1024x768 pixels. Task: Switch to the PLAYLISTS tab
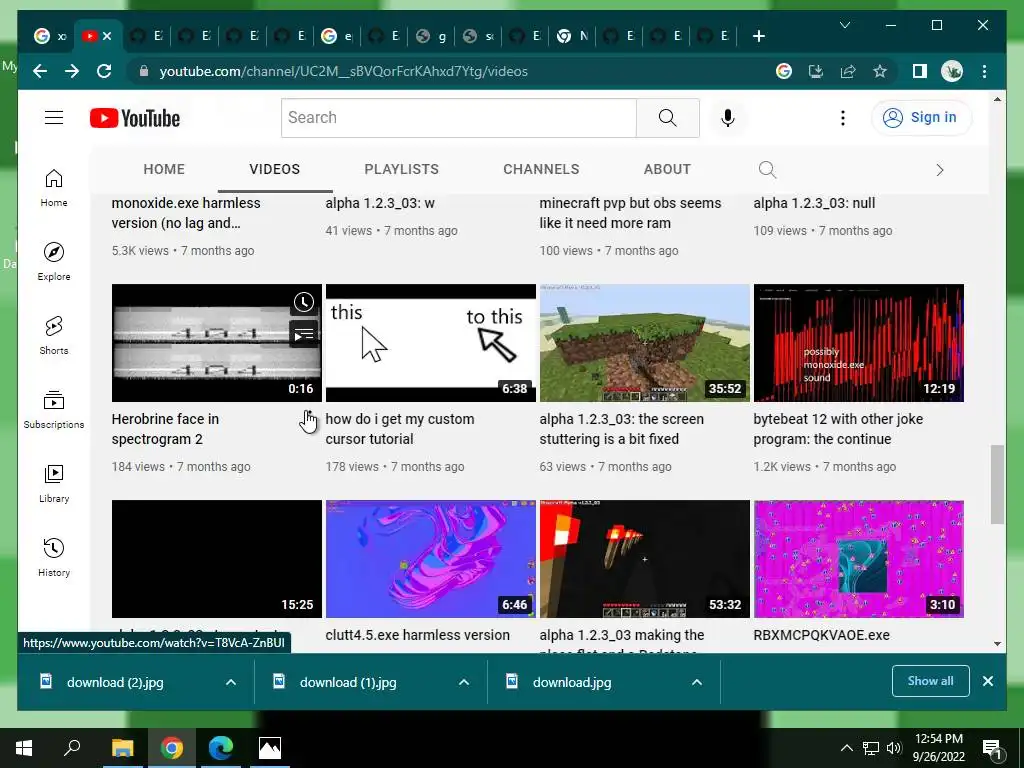(402, 169)
